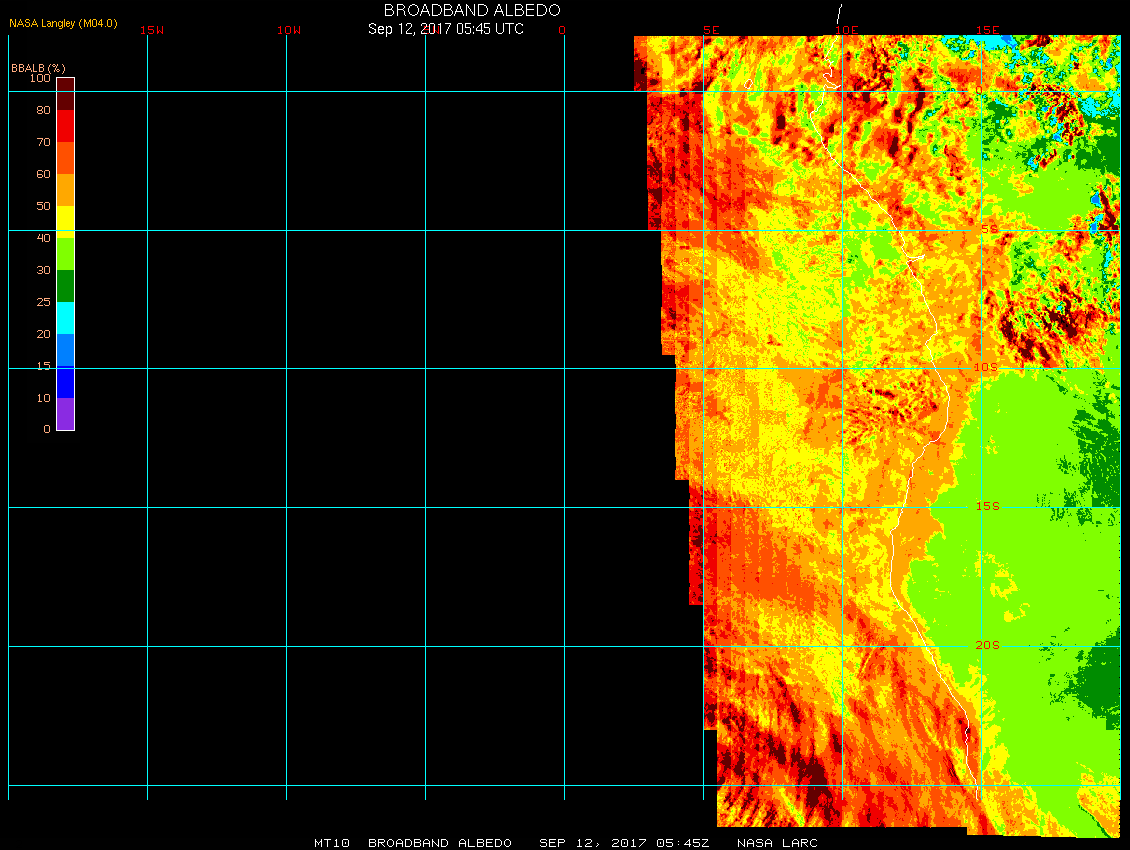
Task: Click the MT10 text in bottom caption
Action: (332, 843)
